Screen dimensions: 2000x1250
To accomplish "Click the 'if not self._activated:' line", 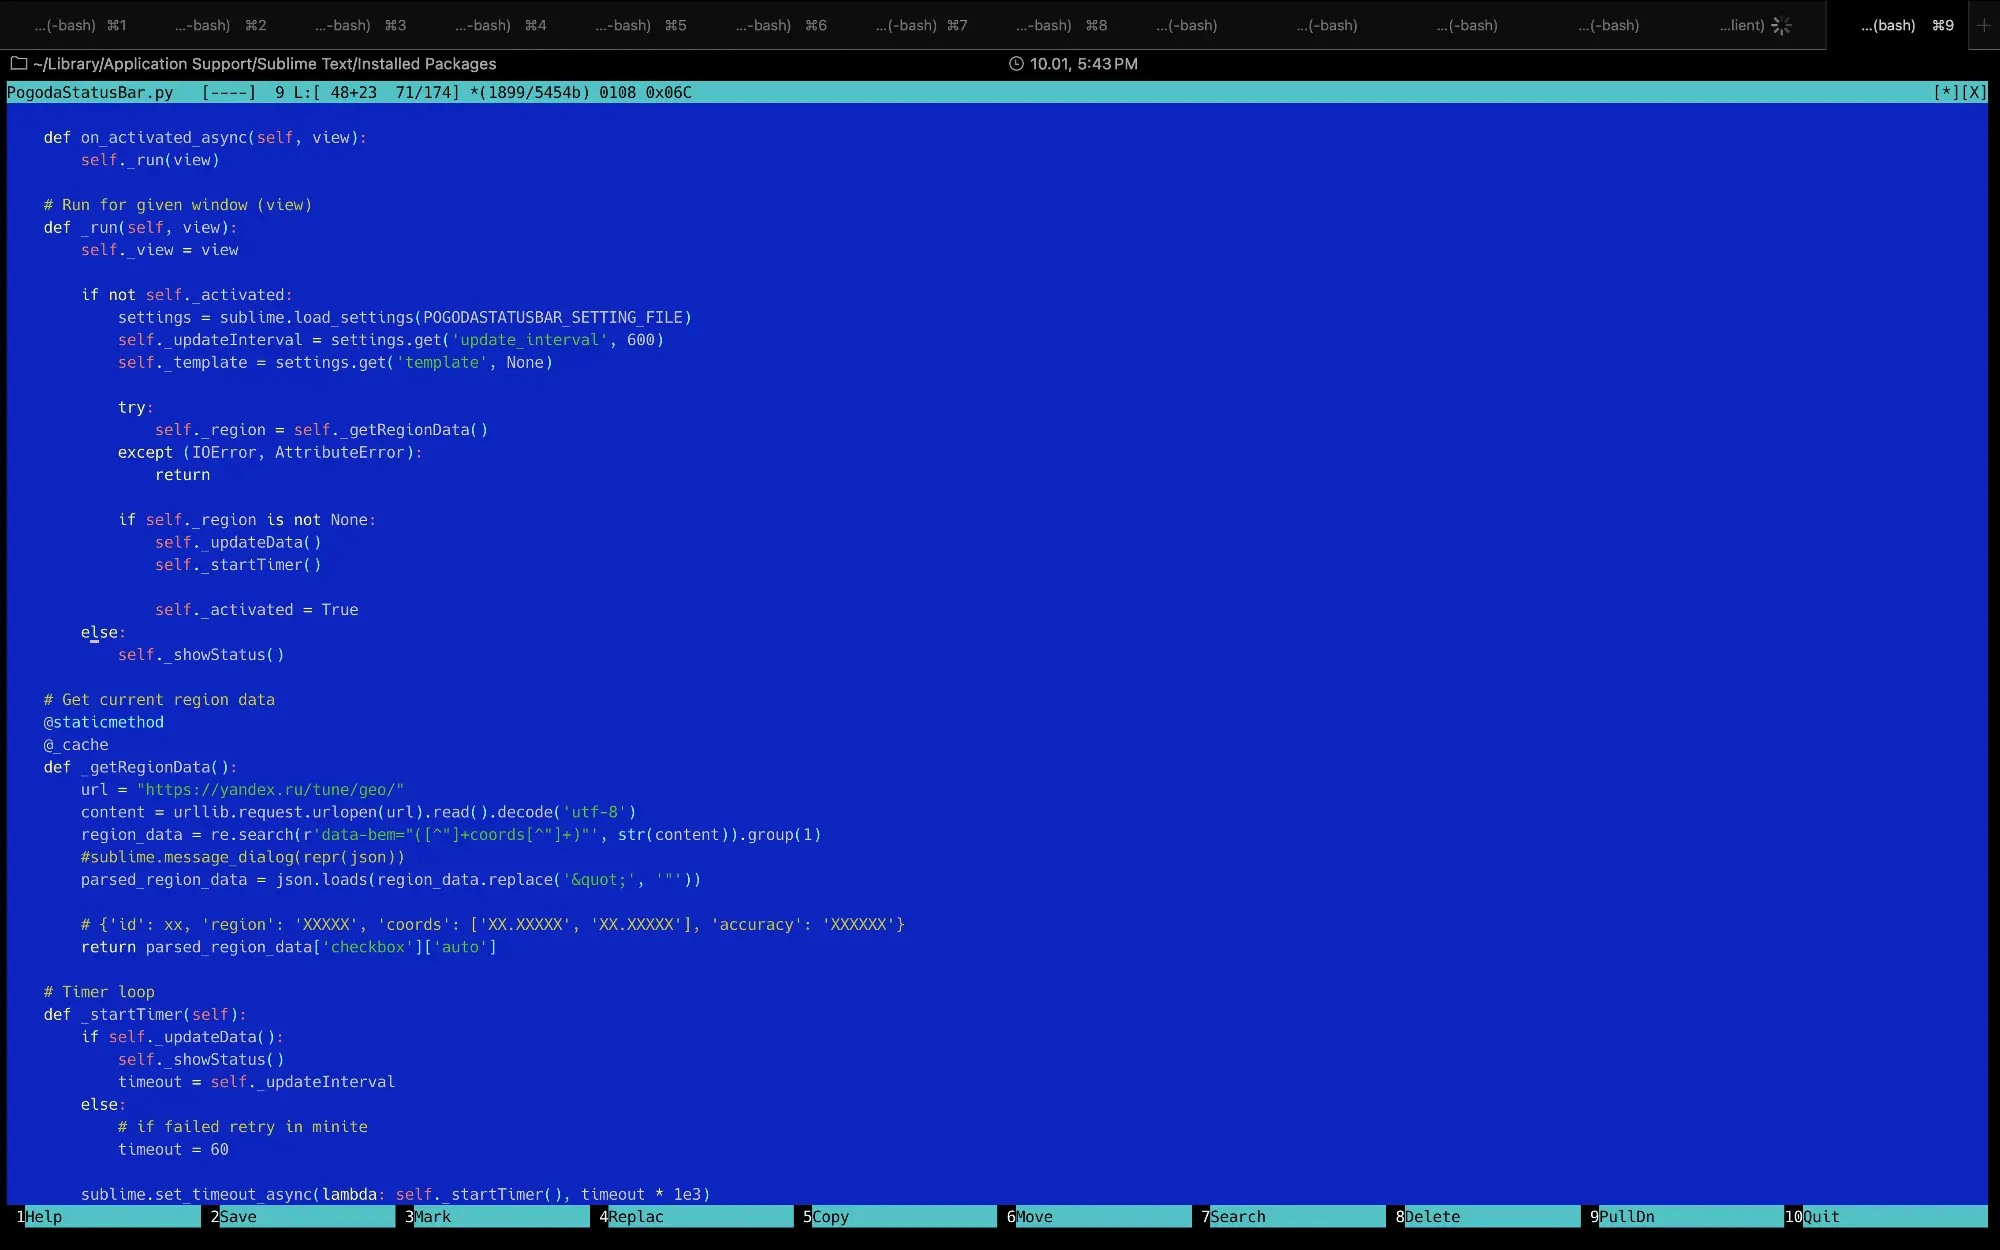I will coord(187,295).
